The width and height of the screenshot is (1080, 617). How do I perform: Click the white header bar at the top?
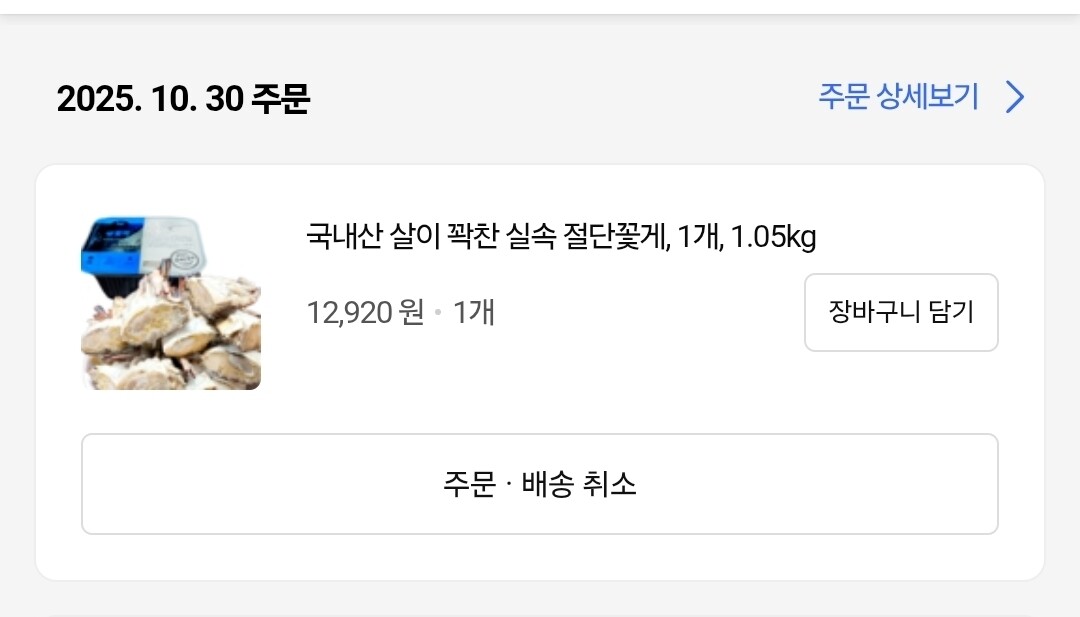[x=540, y=6]
